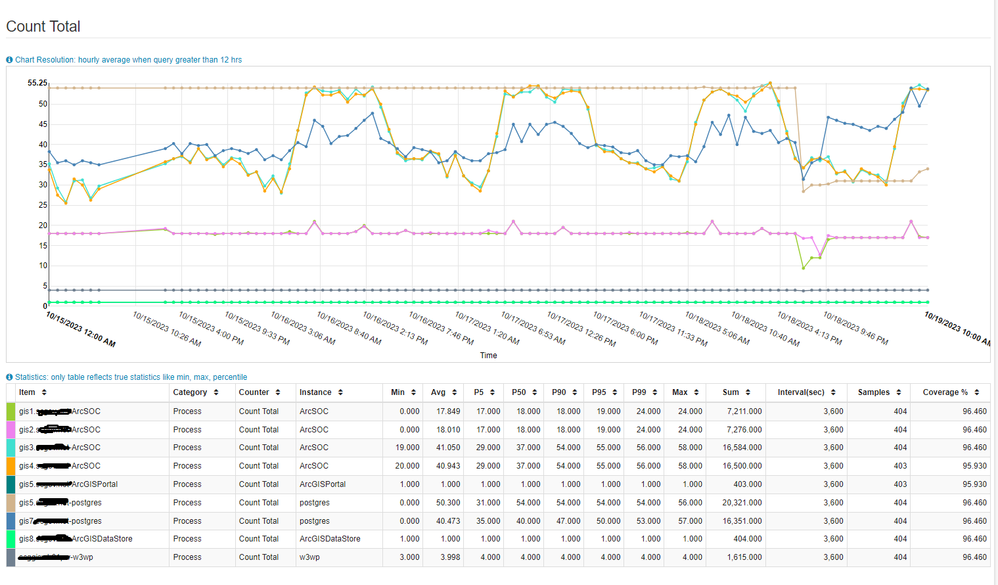
Task: Click the Counter column header
Action: pos(254,393)
